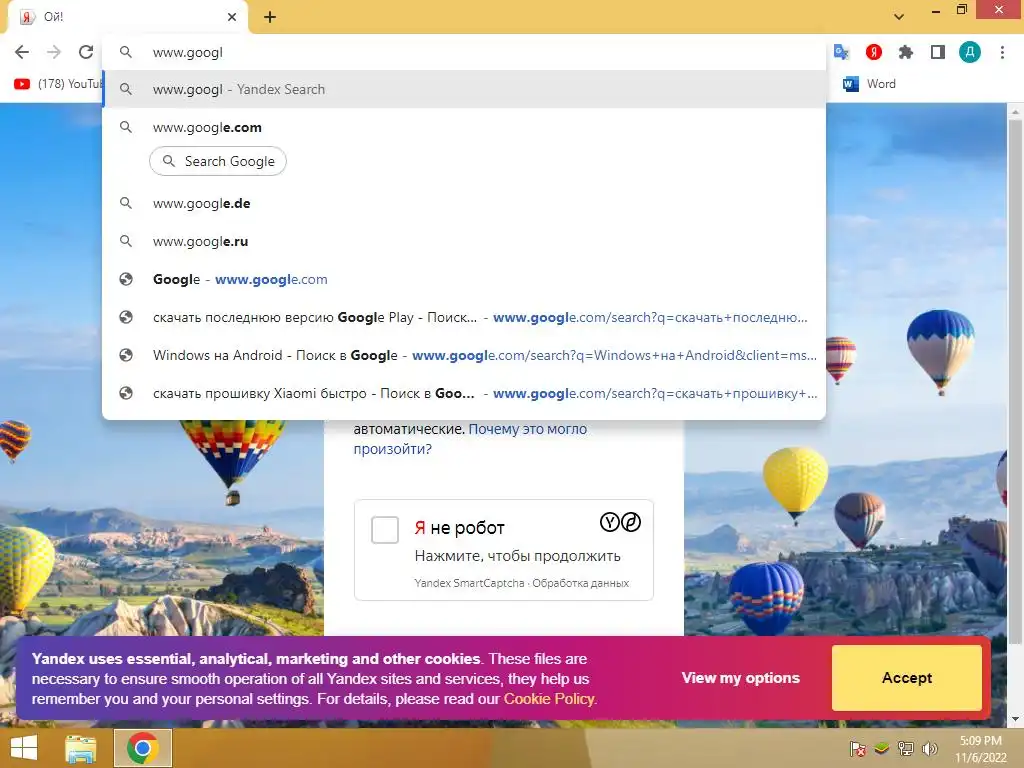The height and width of the screenshot is (768, 1024).
Task: Click the network tray icon
Action: coord(905,748)
